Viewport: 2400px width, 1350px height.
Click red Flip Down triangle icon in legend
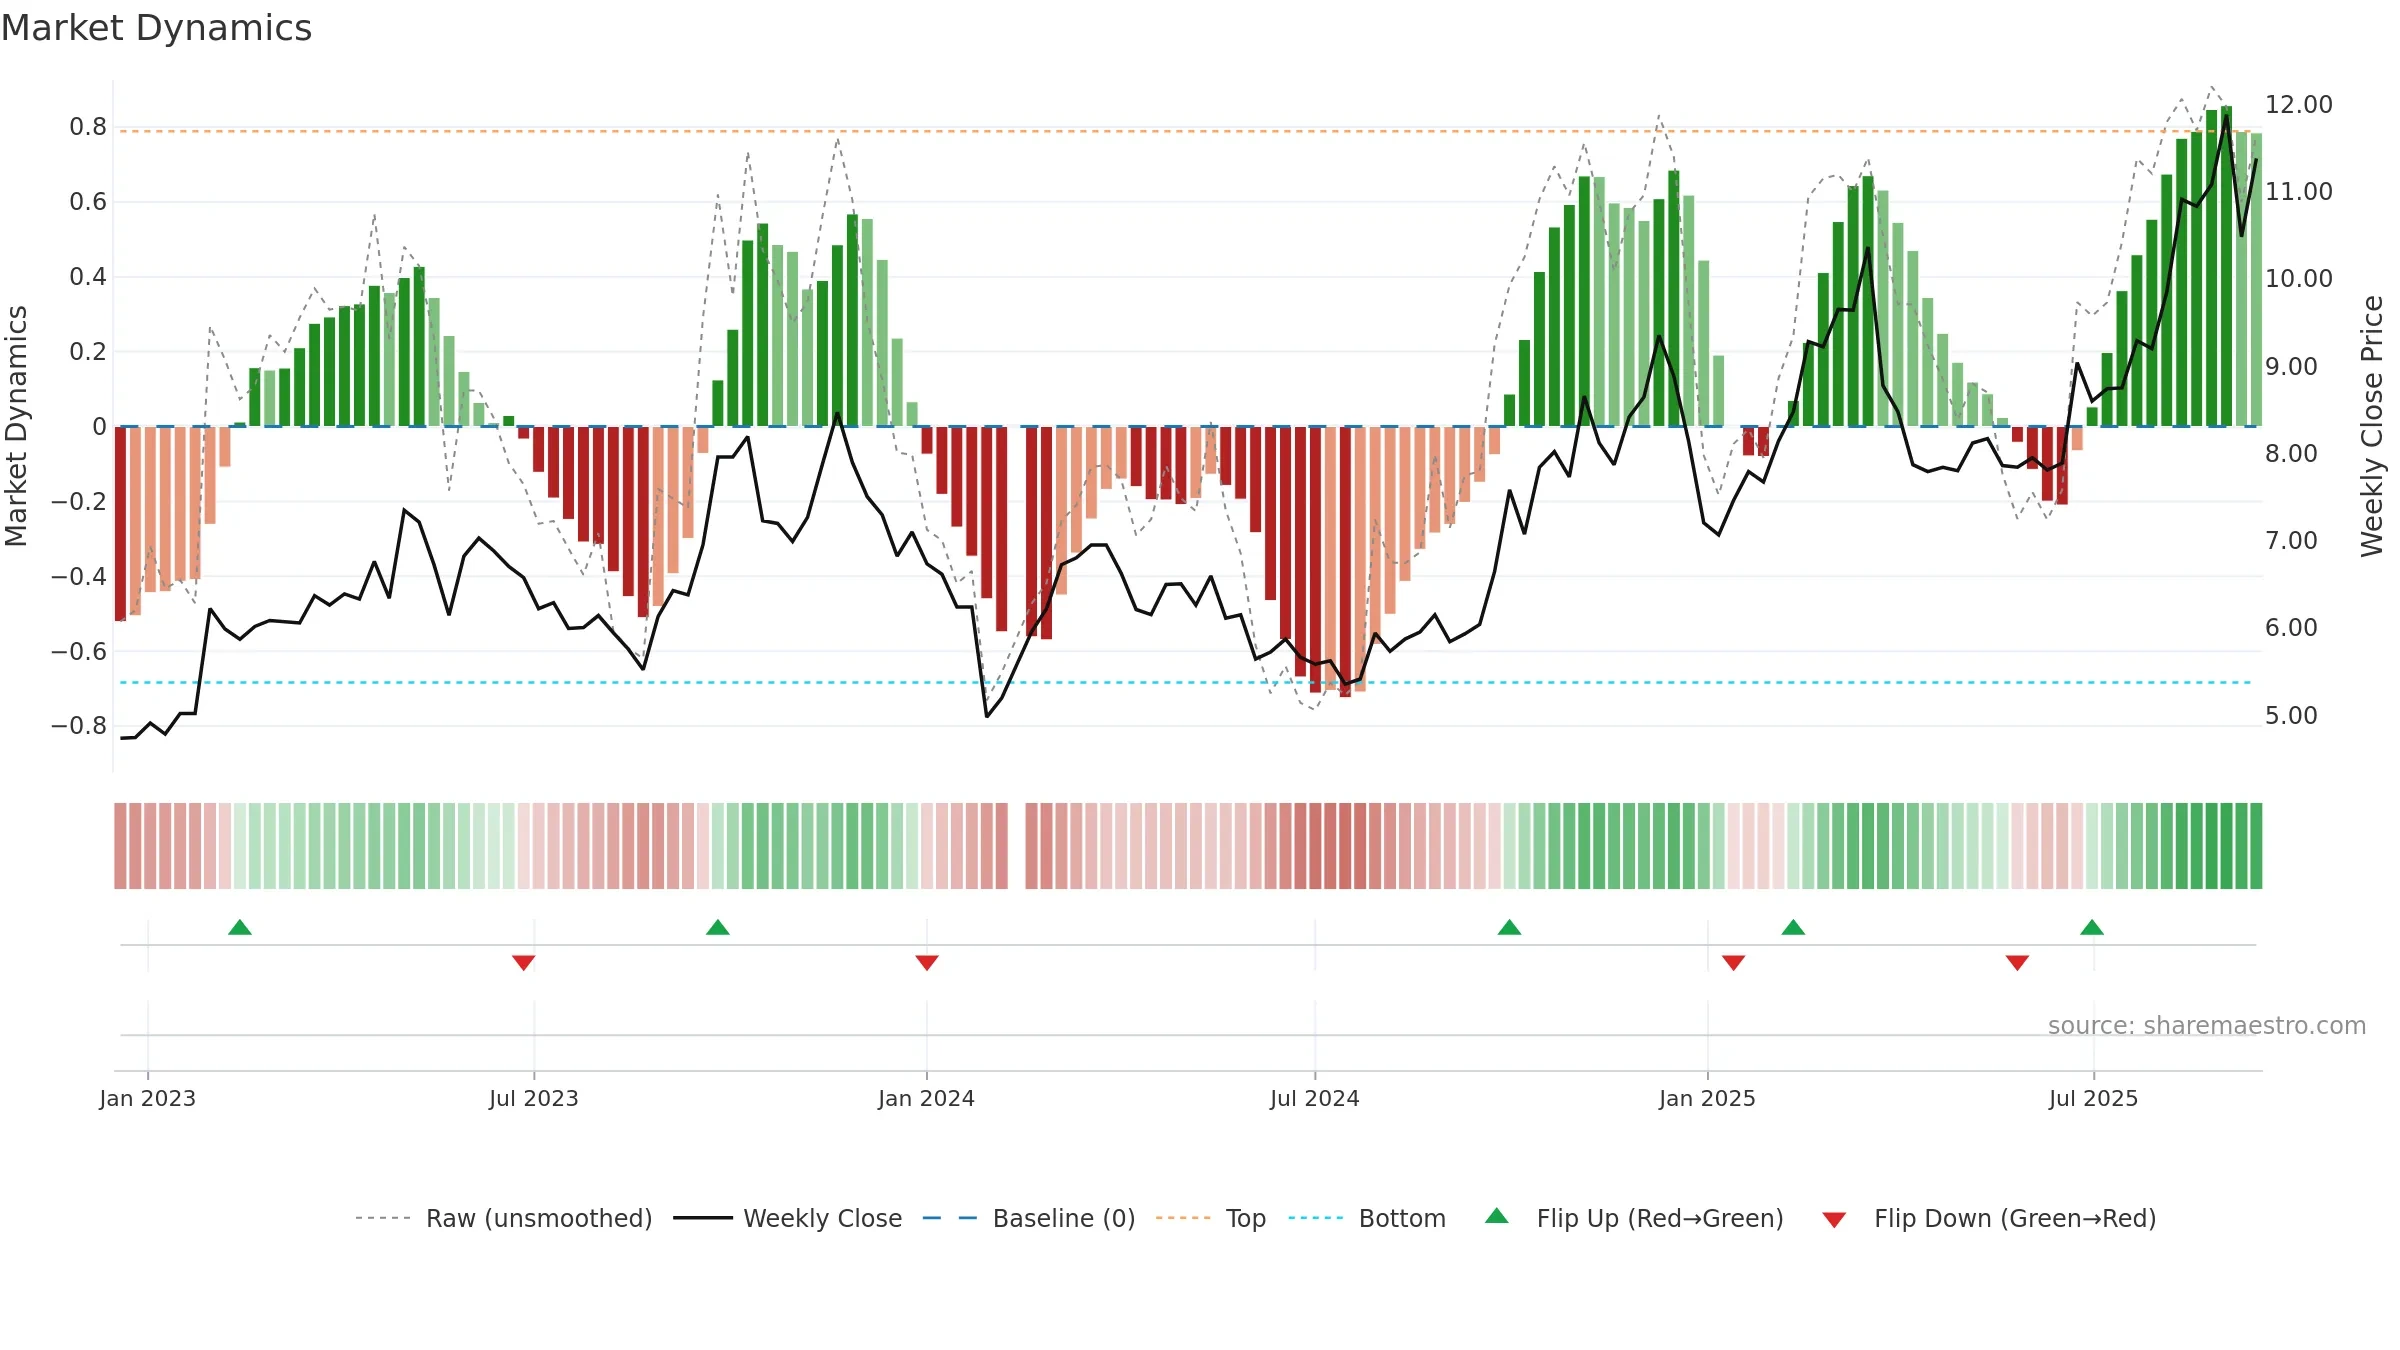[x=1834, y=1220]
